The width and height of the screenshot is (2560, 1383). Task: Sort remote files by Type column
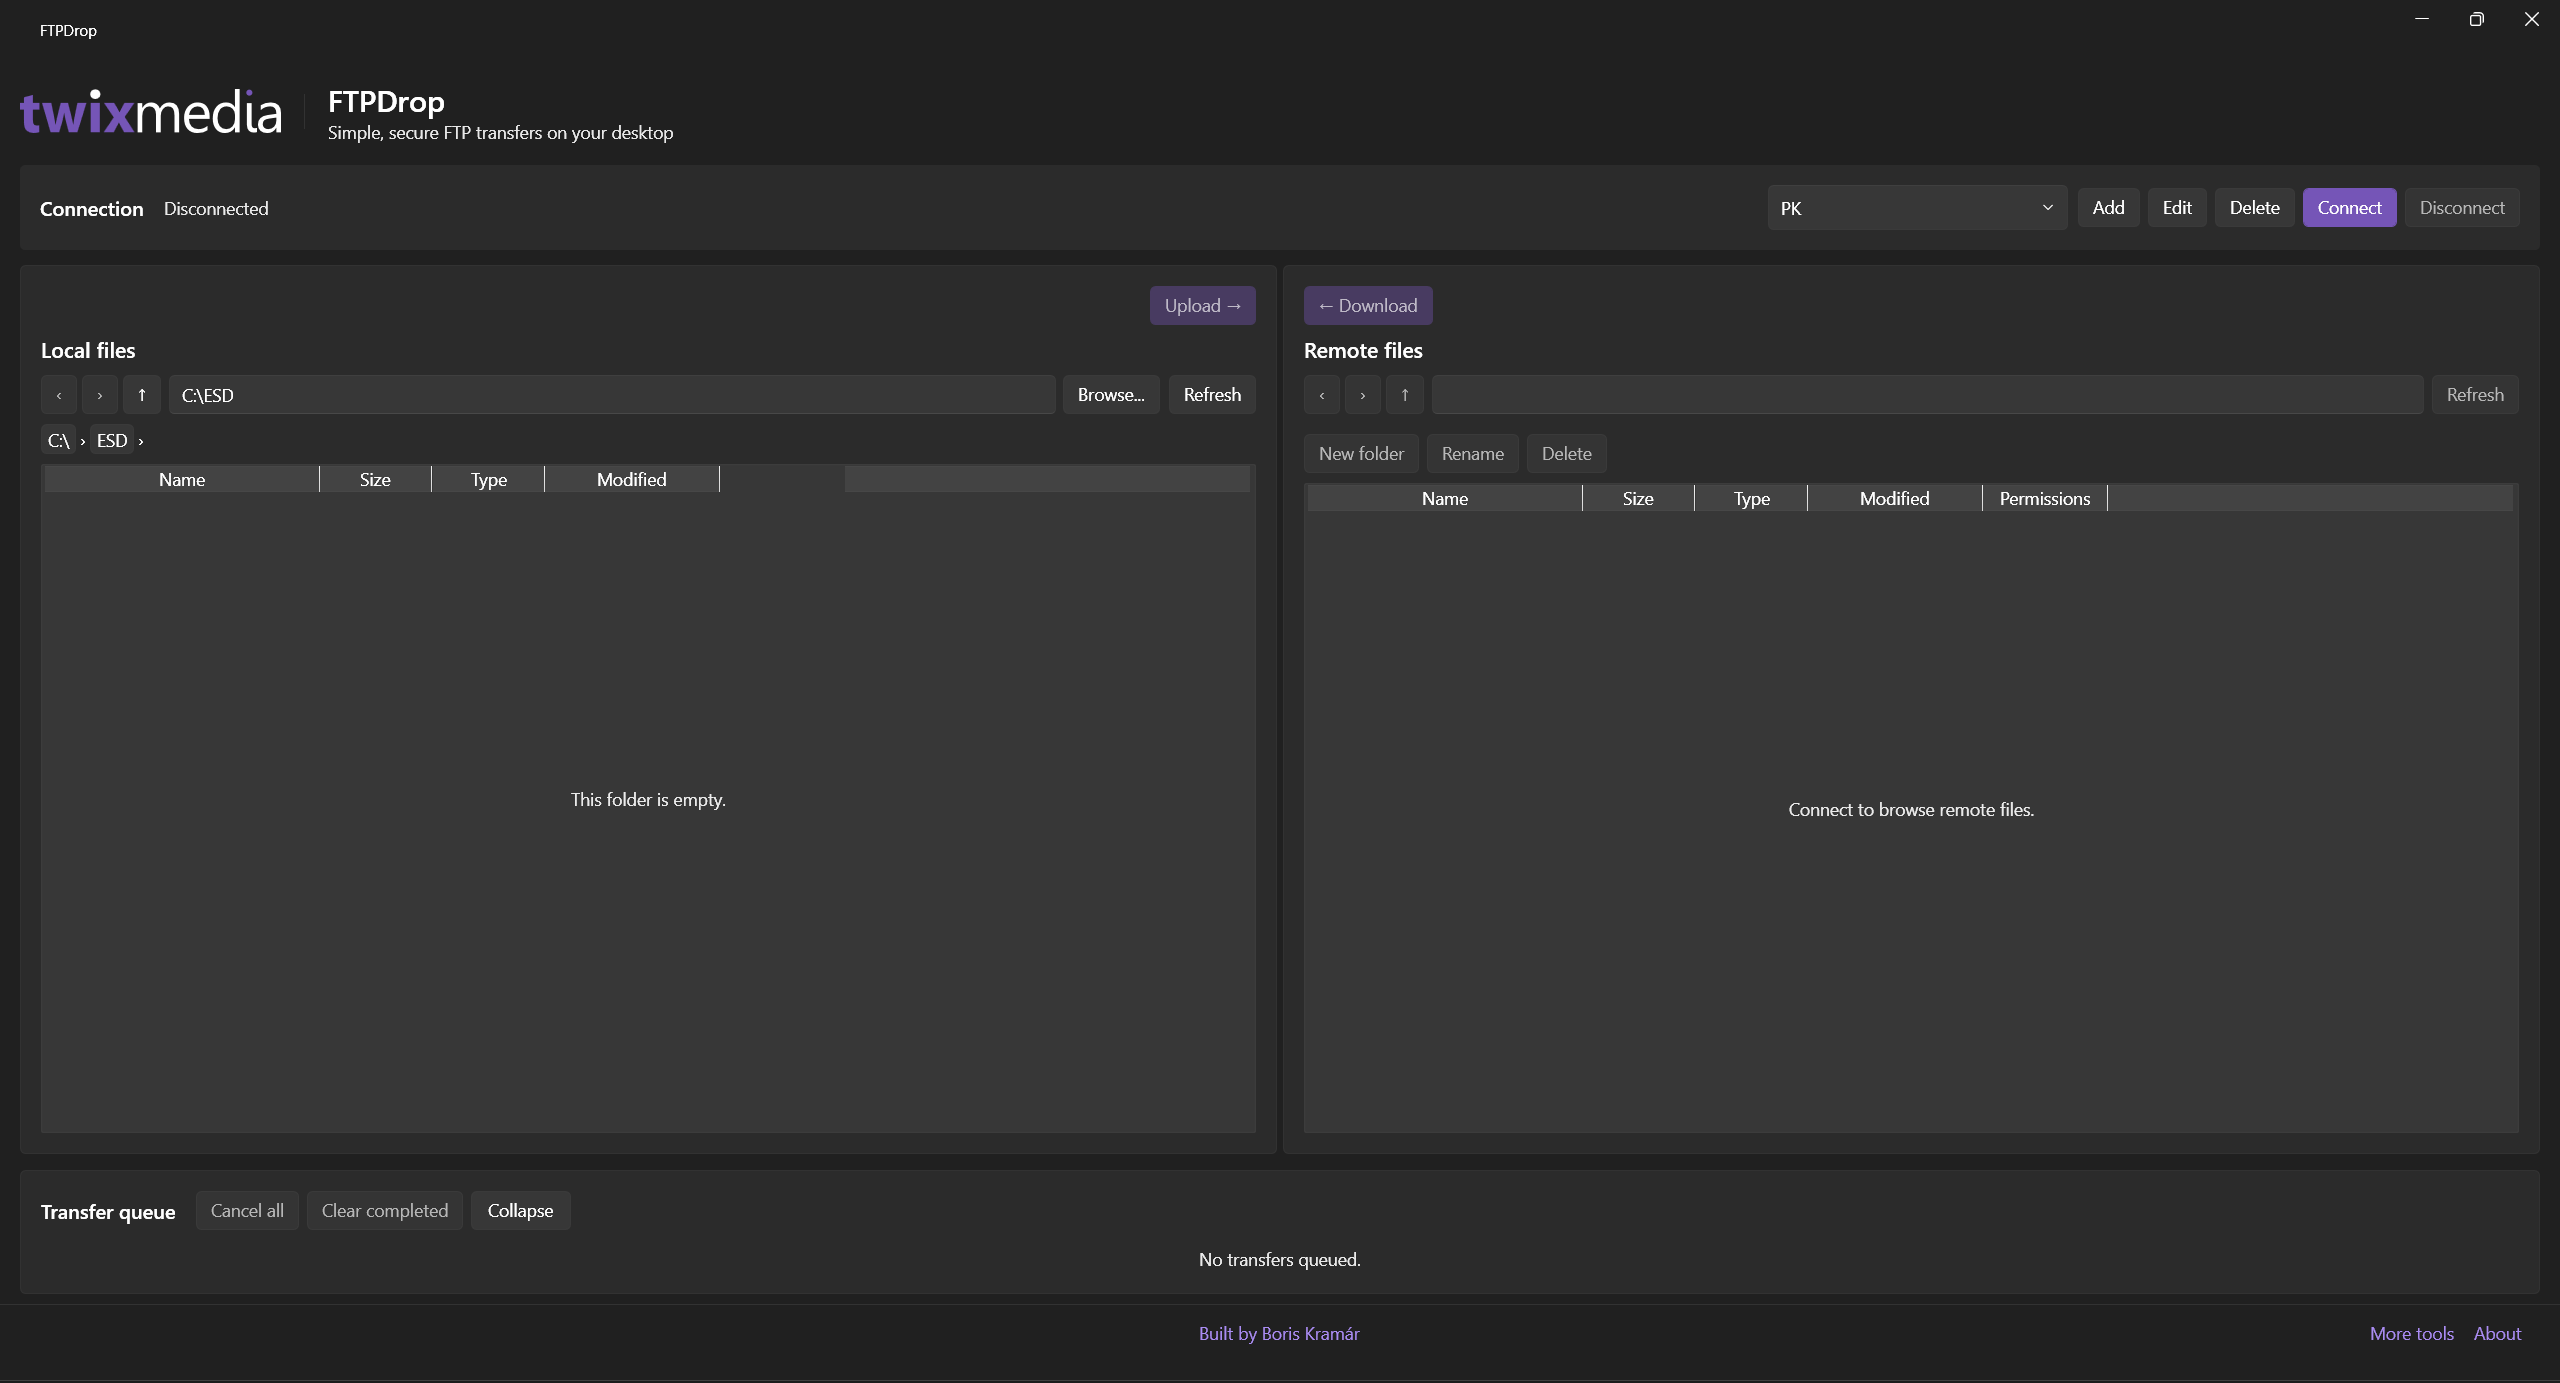tap(1751, 499)
